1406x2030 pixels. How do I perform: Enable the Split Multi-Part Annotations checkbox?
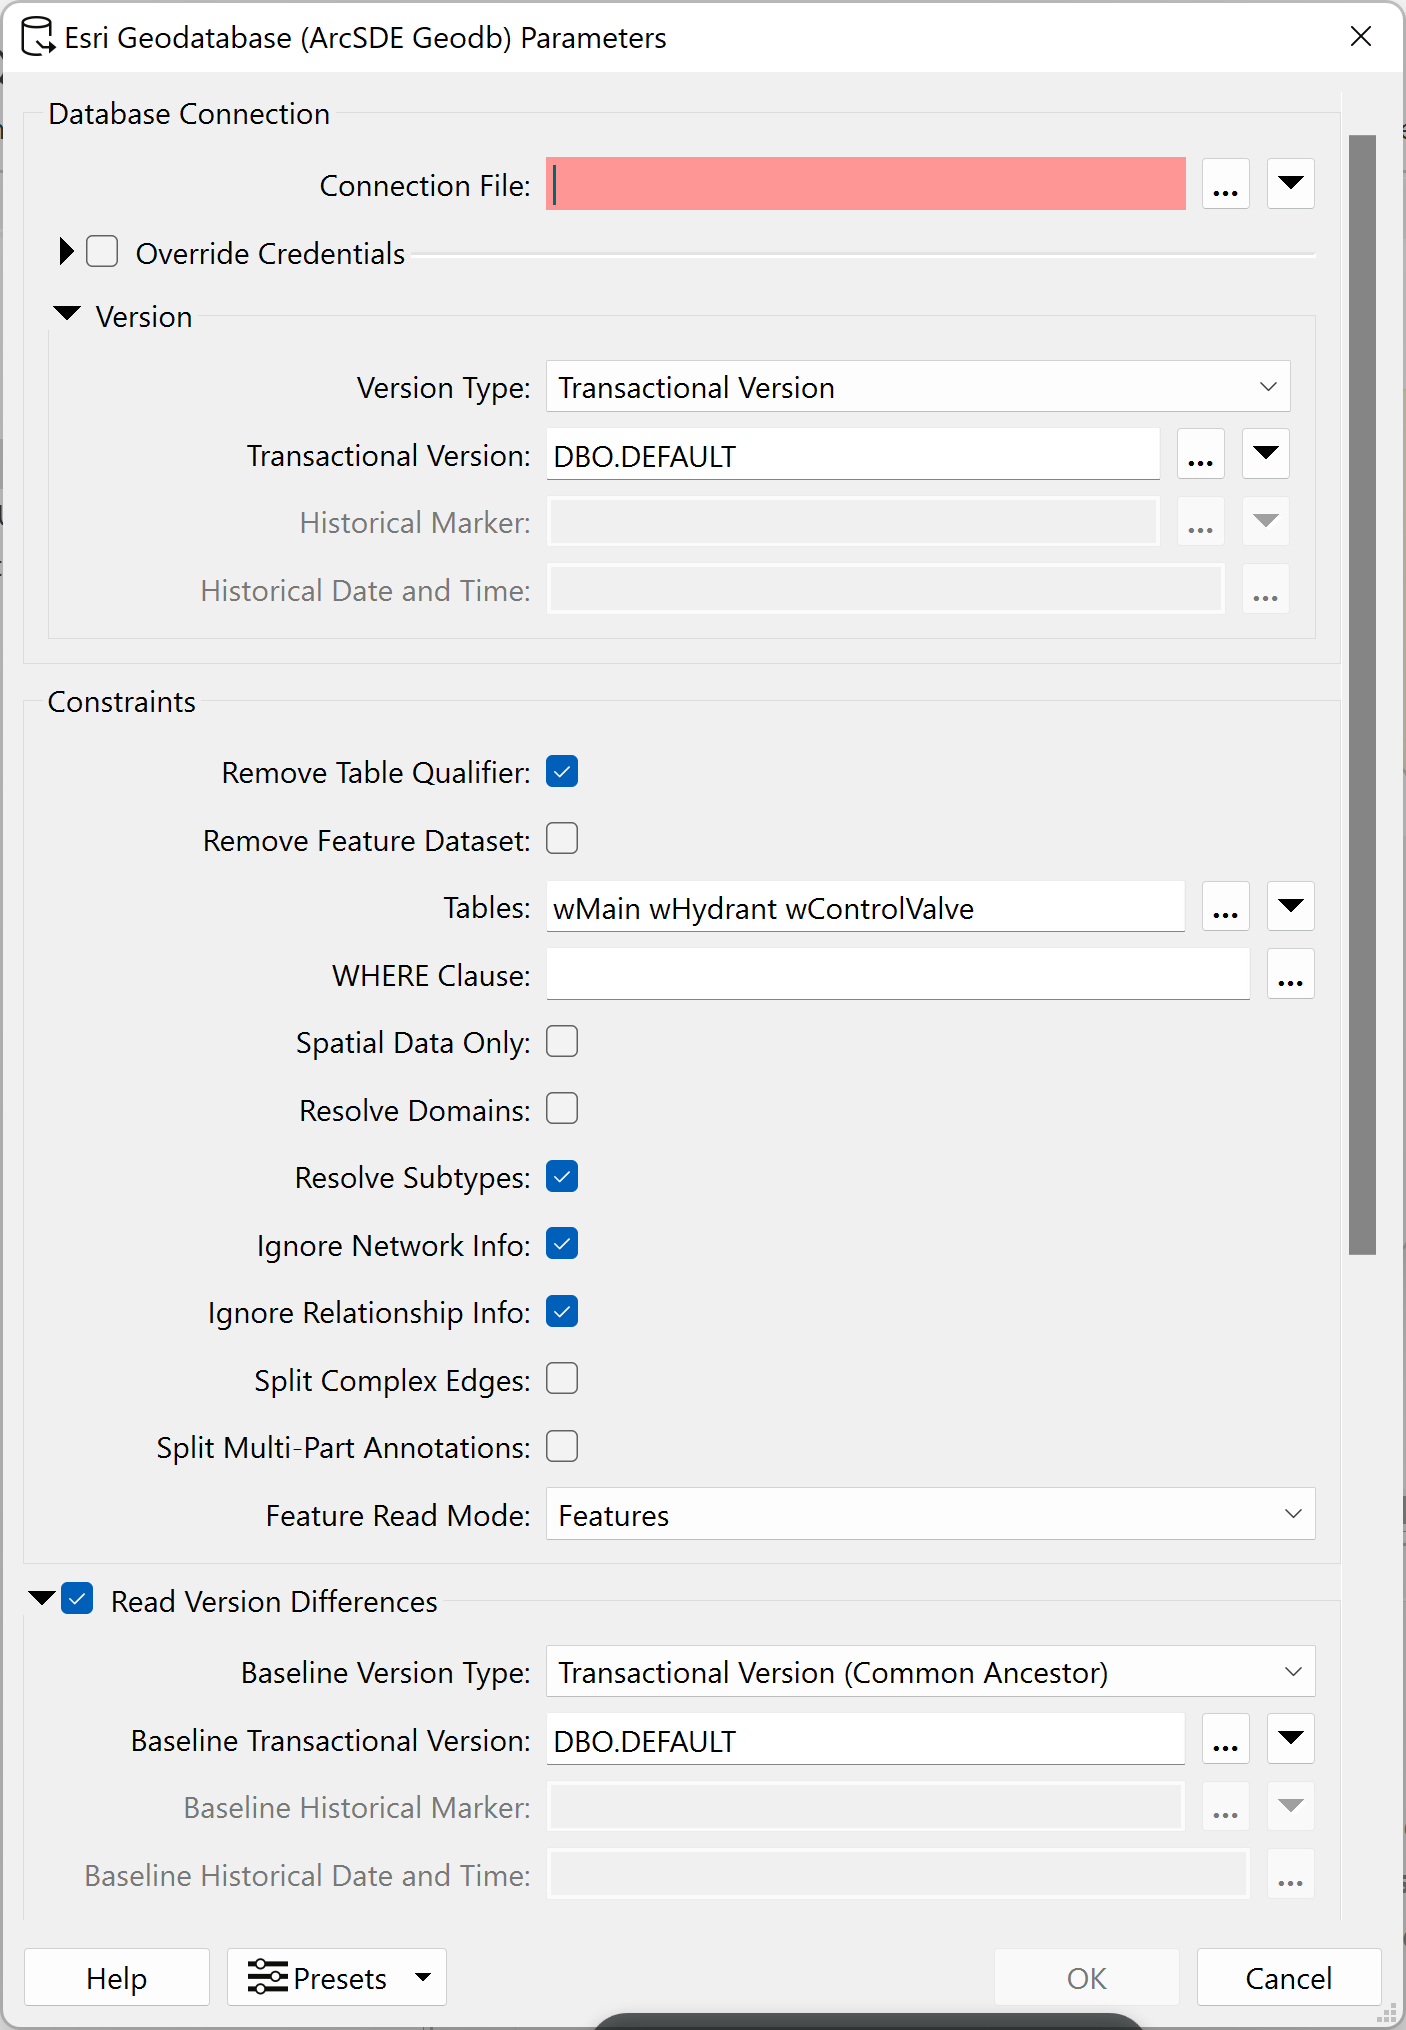tap(562, 1447)
